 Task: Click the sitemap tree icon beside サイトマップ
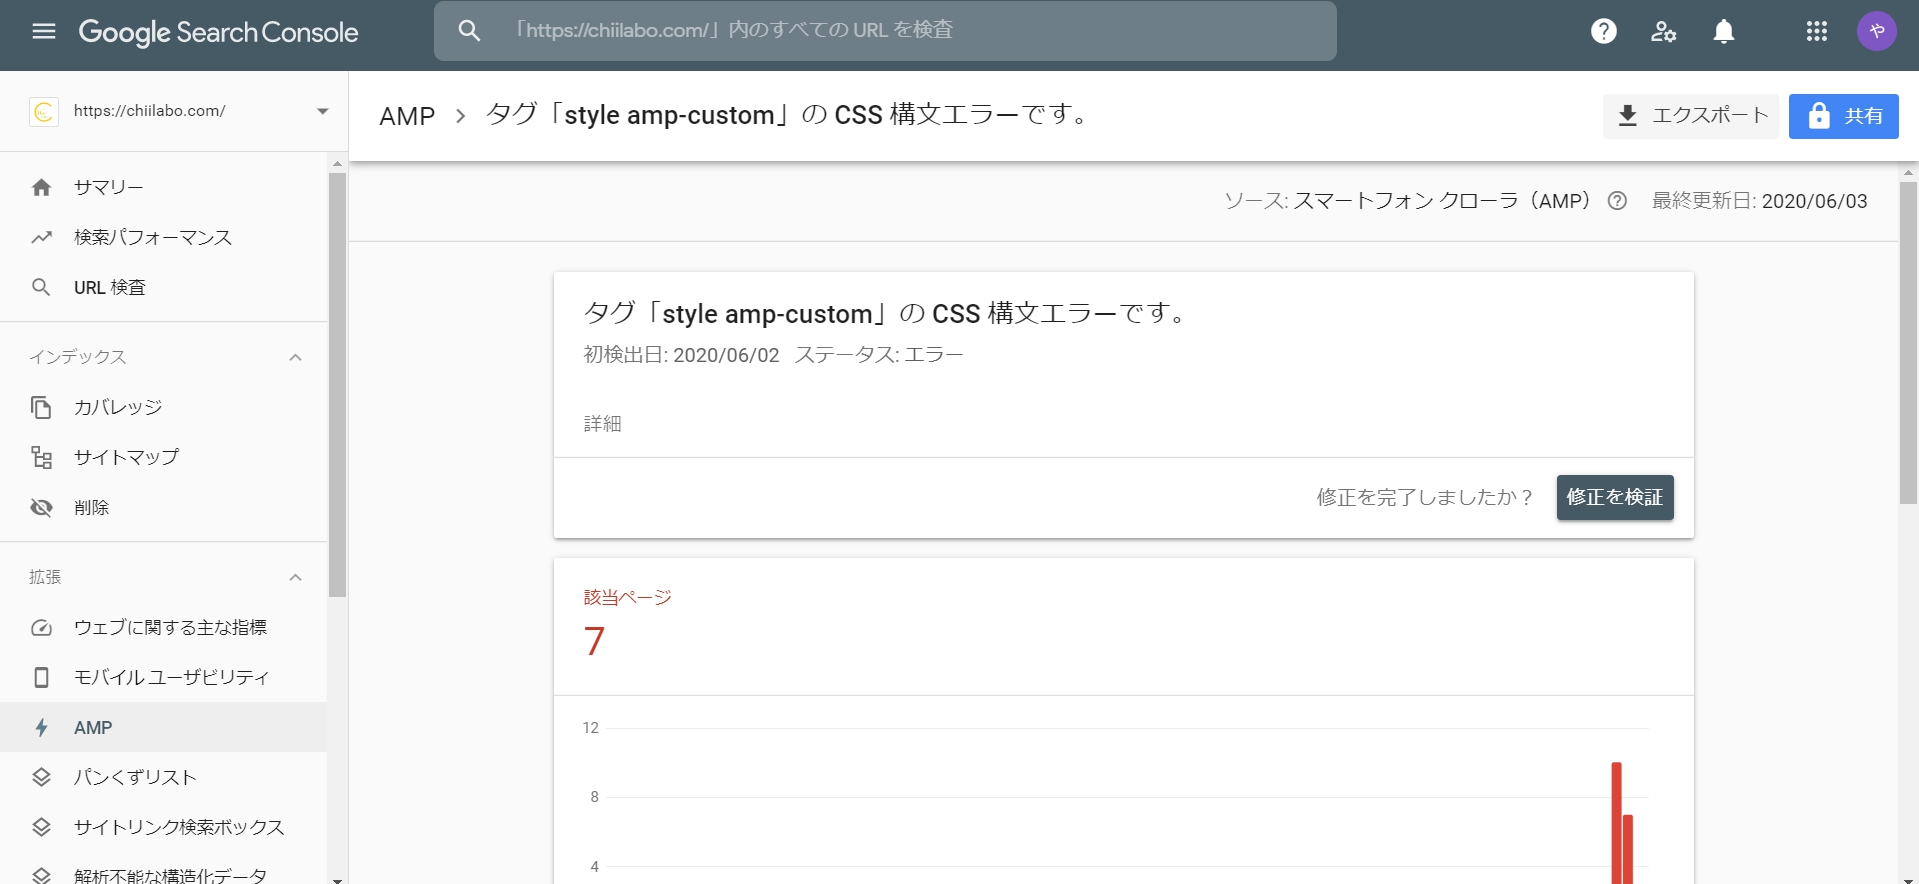click(x=41, y=457)
